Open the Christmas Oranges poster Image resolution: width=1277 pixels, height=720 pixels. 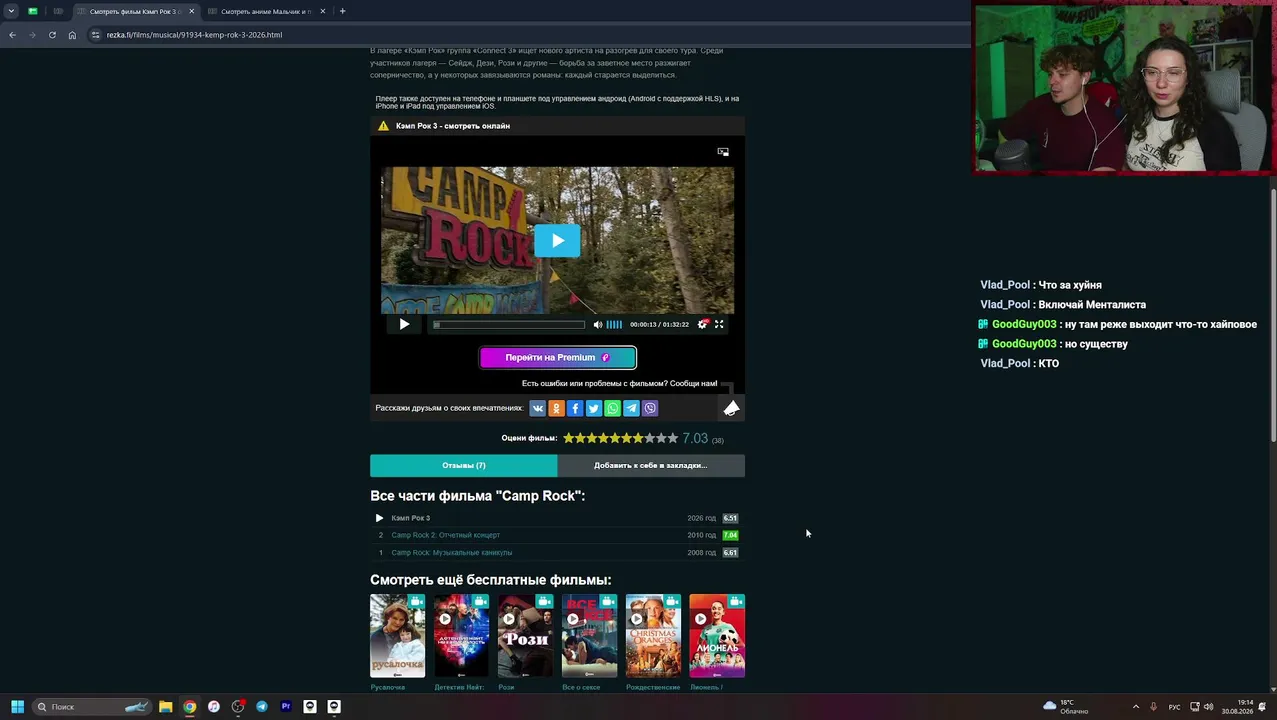click(653, 636)
